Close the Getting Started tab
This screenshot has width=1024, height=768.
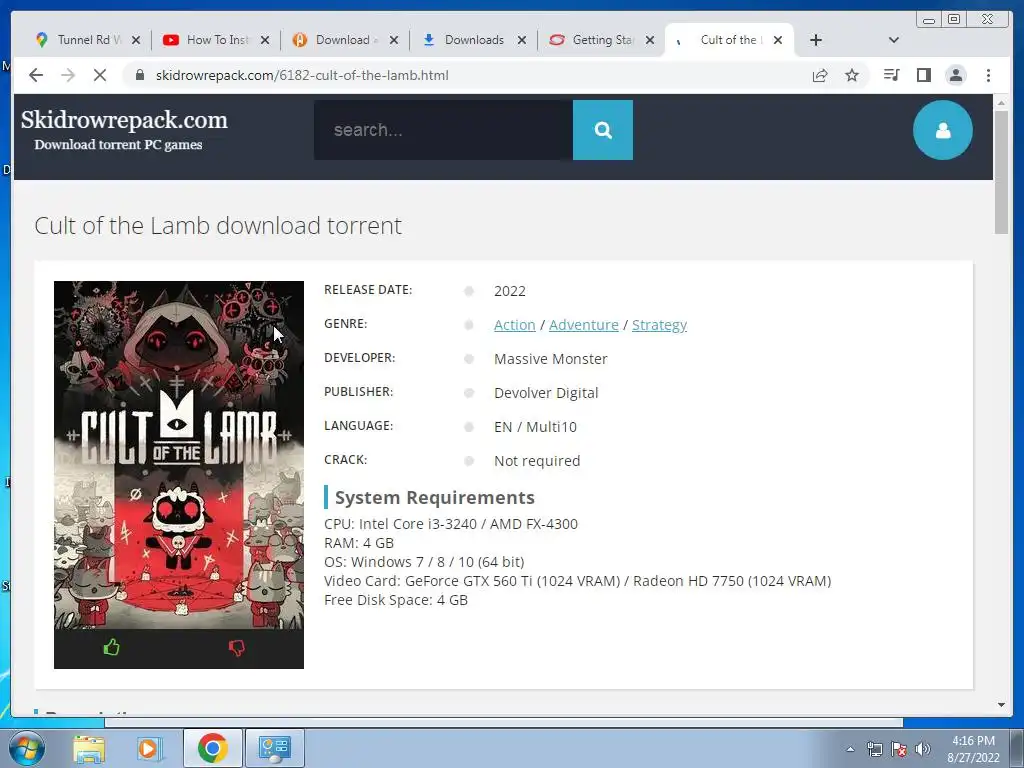point(650,40)
